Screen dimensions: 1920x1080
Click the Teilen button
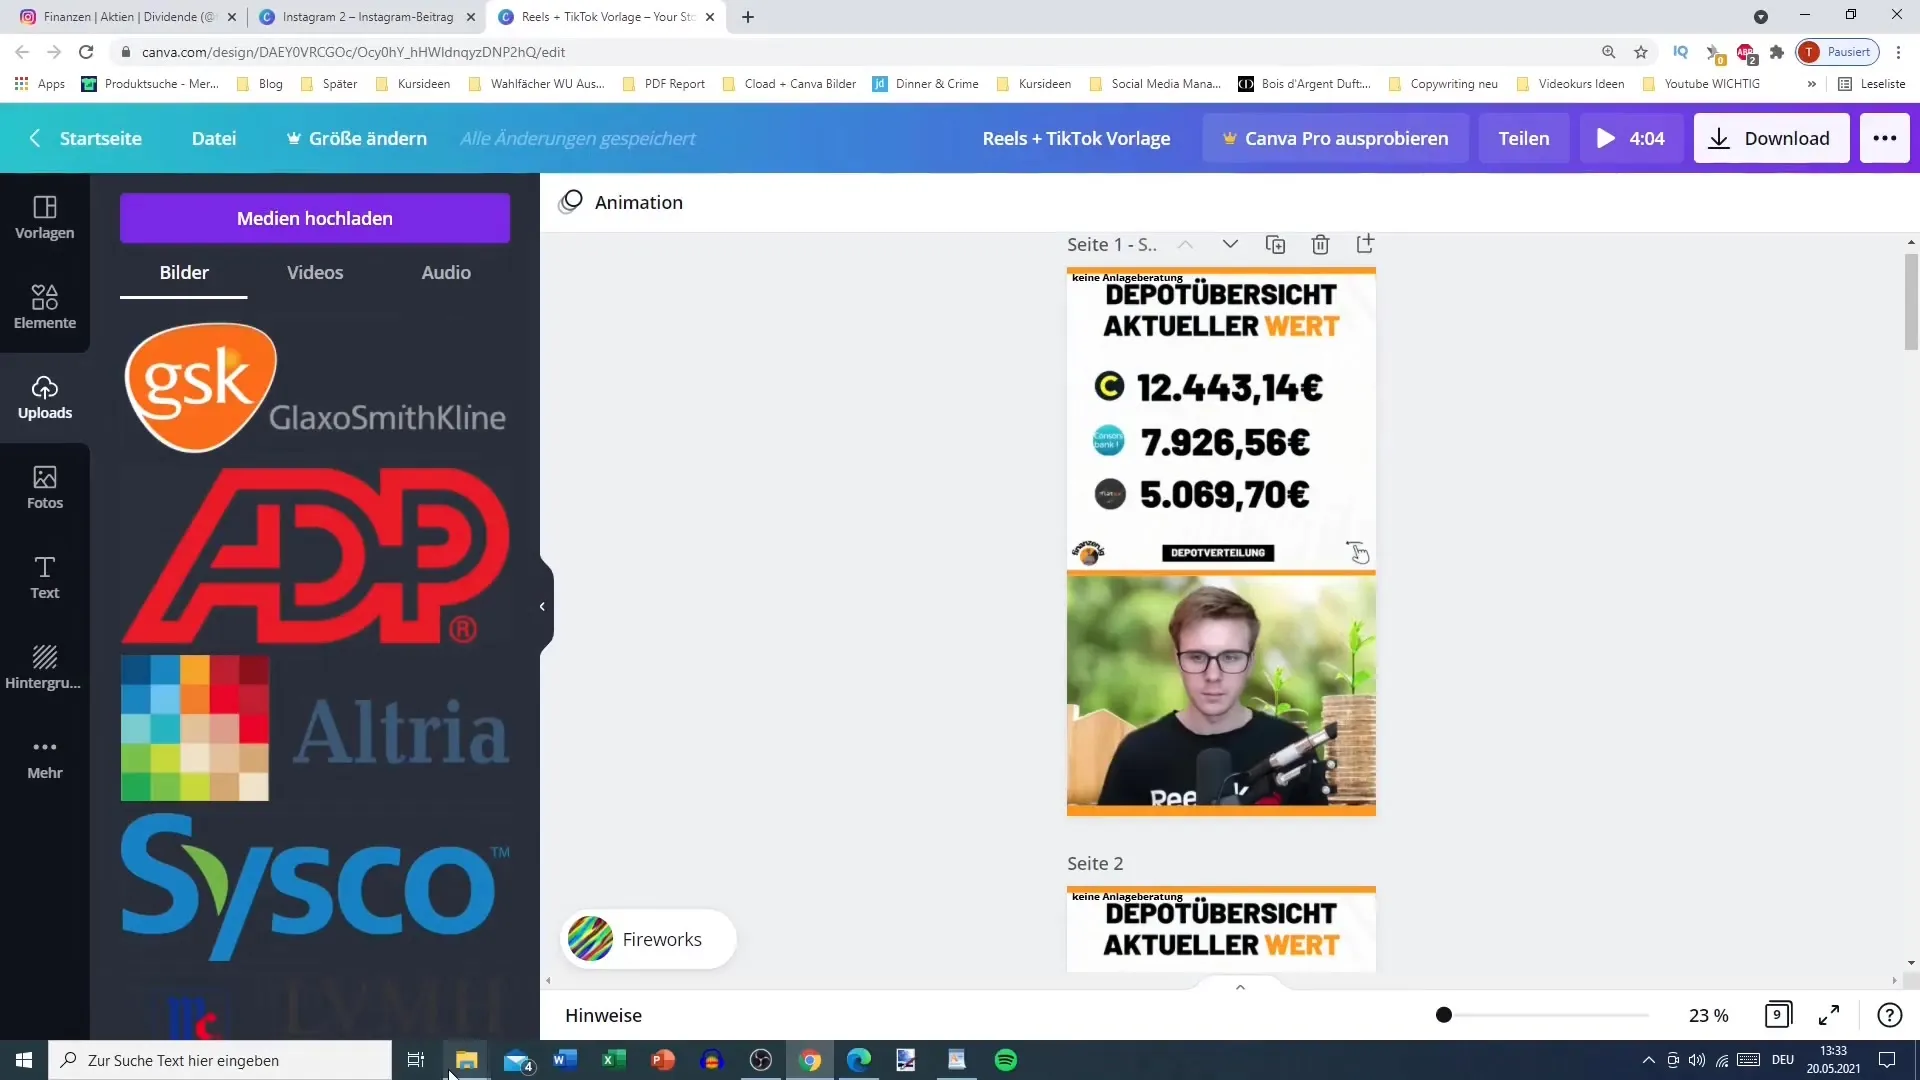[1524, 138]
